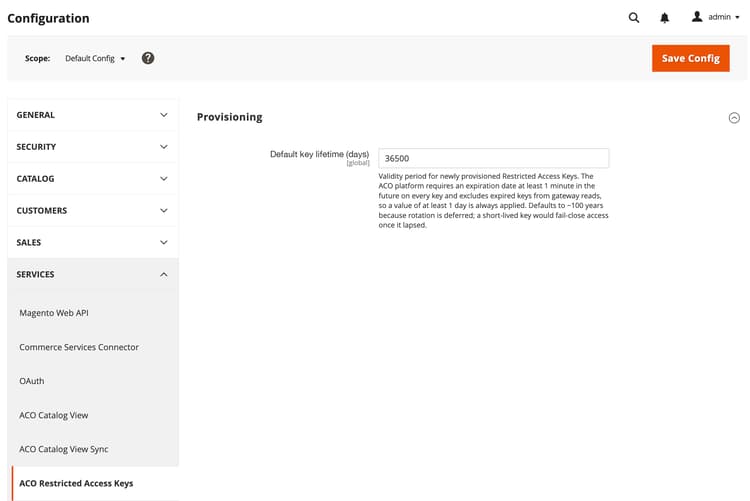Expand the SECURITY configuration section
Viewport: 750px width, 501px height.
pos(93,147)
